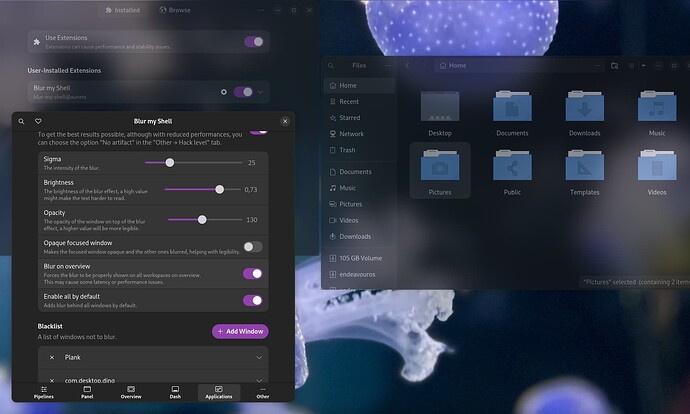
Task: Click the Opacity slider
Action: tap(205, 220)
